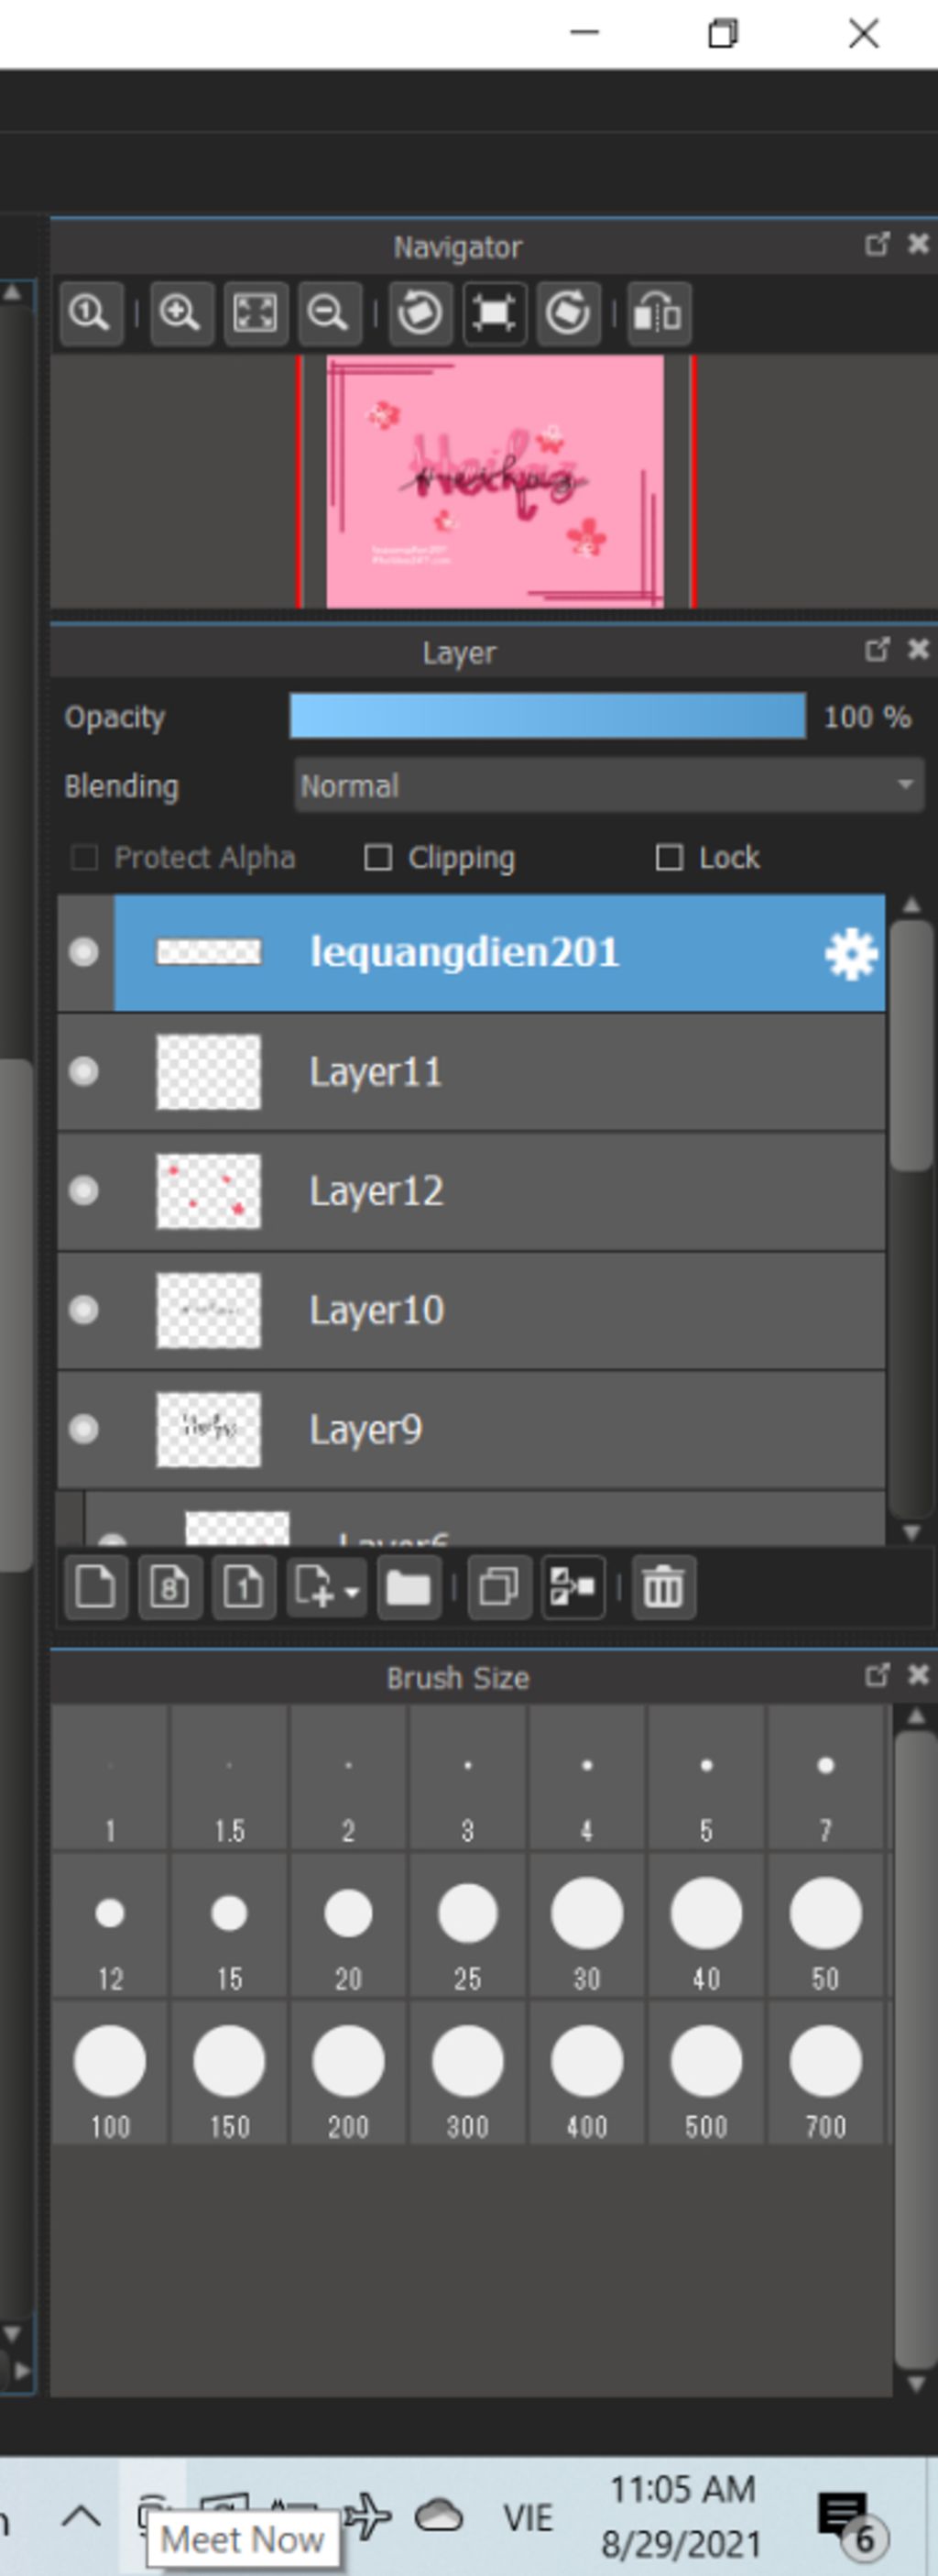Viewport: 938px width, 2576px height.
Task: Open lequangdien201 layer settings gear
Action: 850,954
